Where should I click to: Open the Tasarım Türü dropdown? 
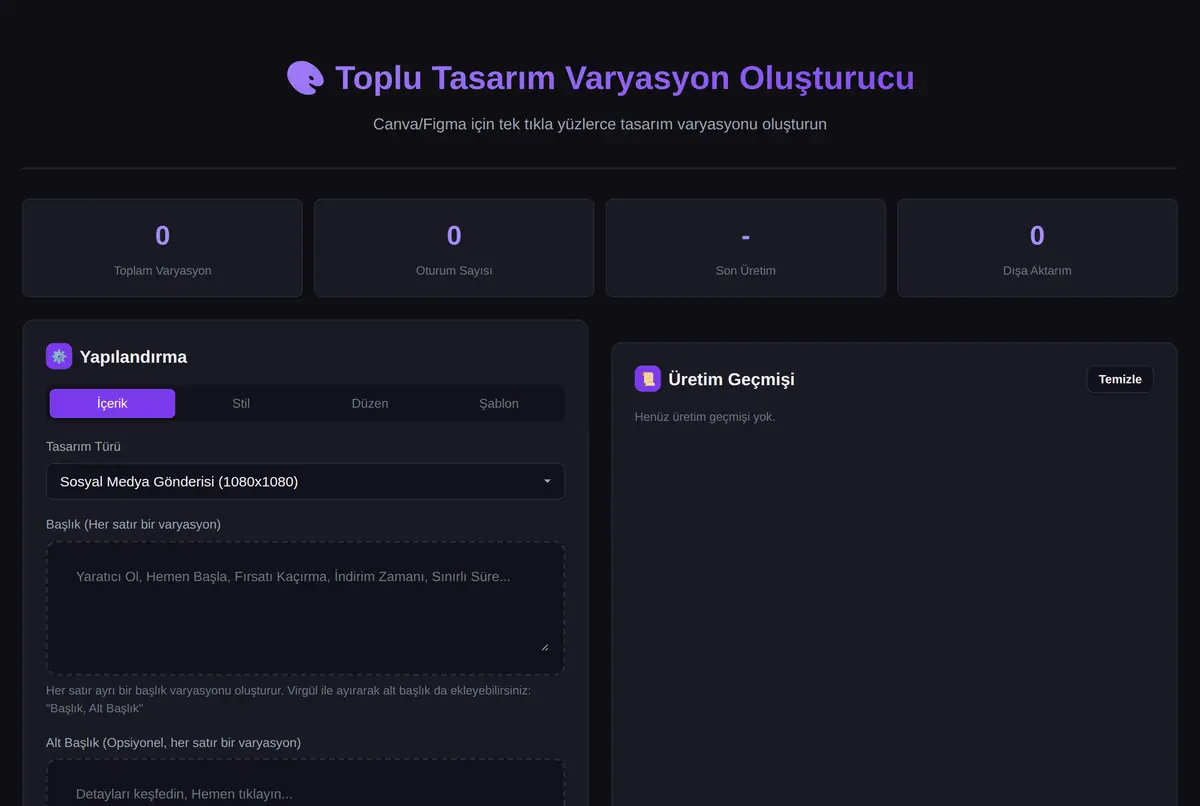coord(305,481)
